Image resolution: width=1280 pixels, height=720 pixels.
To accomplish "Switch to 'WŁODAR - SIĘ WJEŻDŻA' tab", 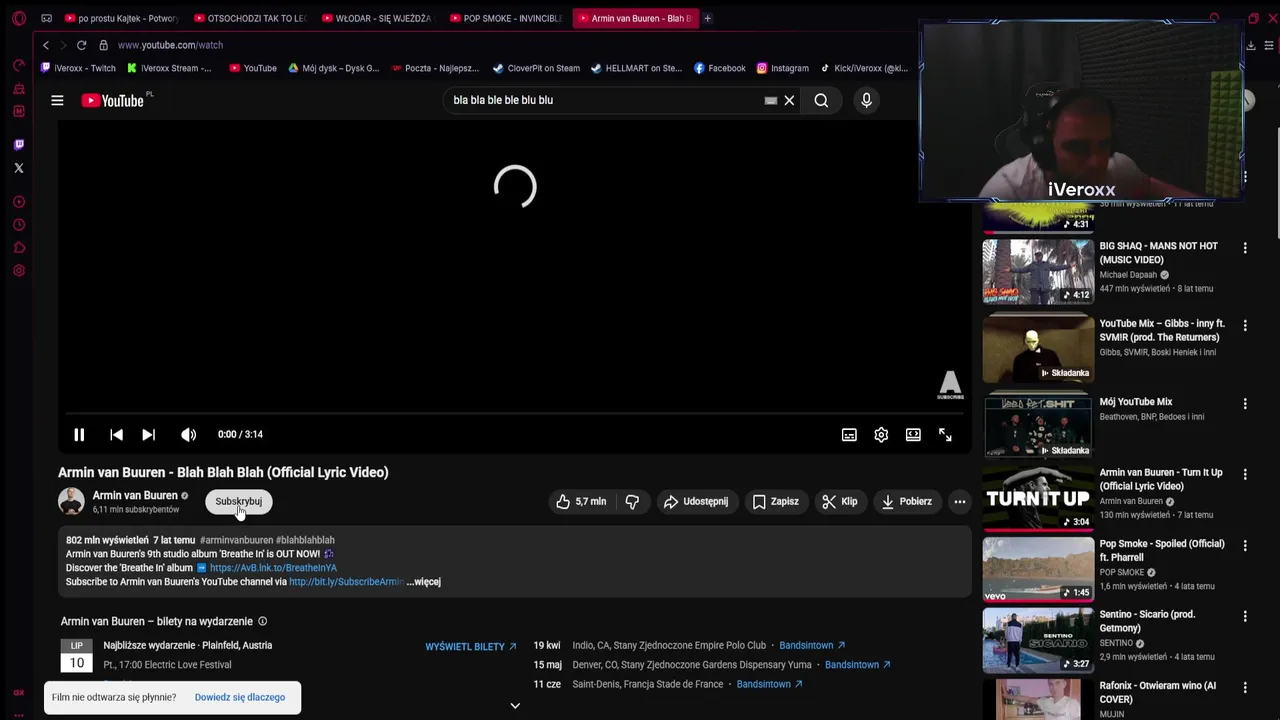I will (x=378, y=18).
